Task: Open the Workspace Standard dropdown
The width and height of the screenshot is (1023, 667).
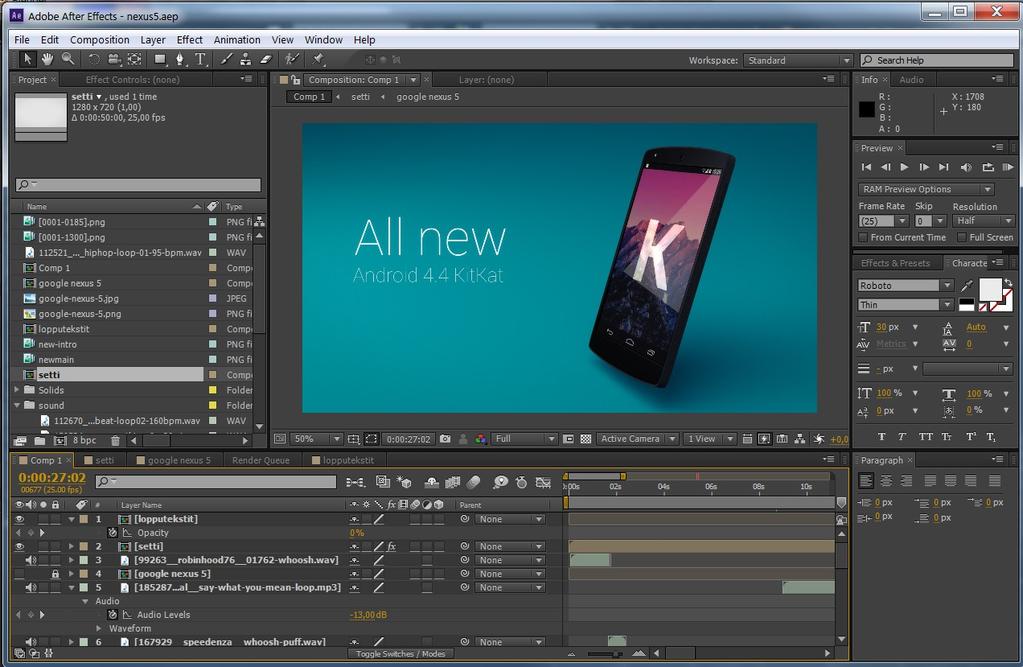Action: 798,60
